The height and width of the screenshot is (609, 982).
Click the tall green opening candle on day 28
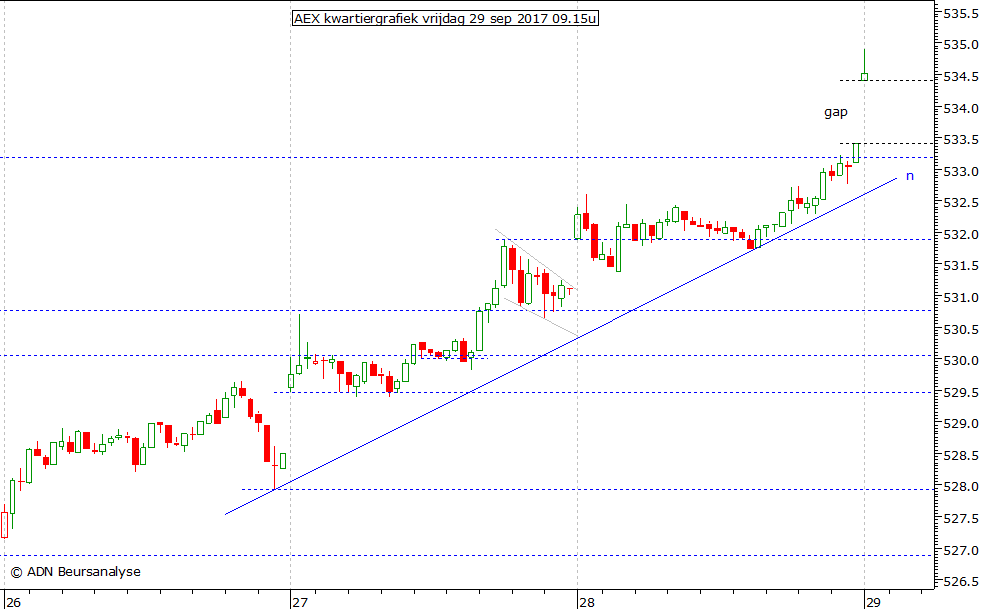pos(577,226)
